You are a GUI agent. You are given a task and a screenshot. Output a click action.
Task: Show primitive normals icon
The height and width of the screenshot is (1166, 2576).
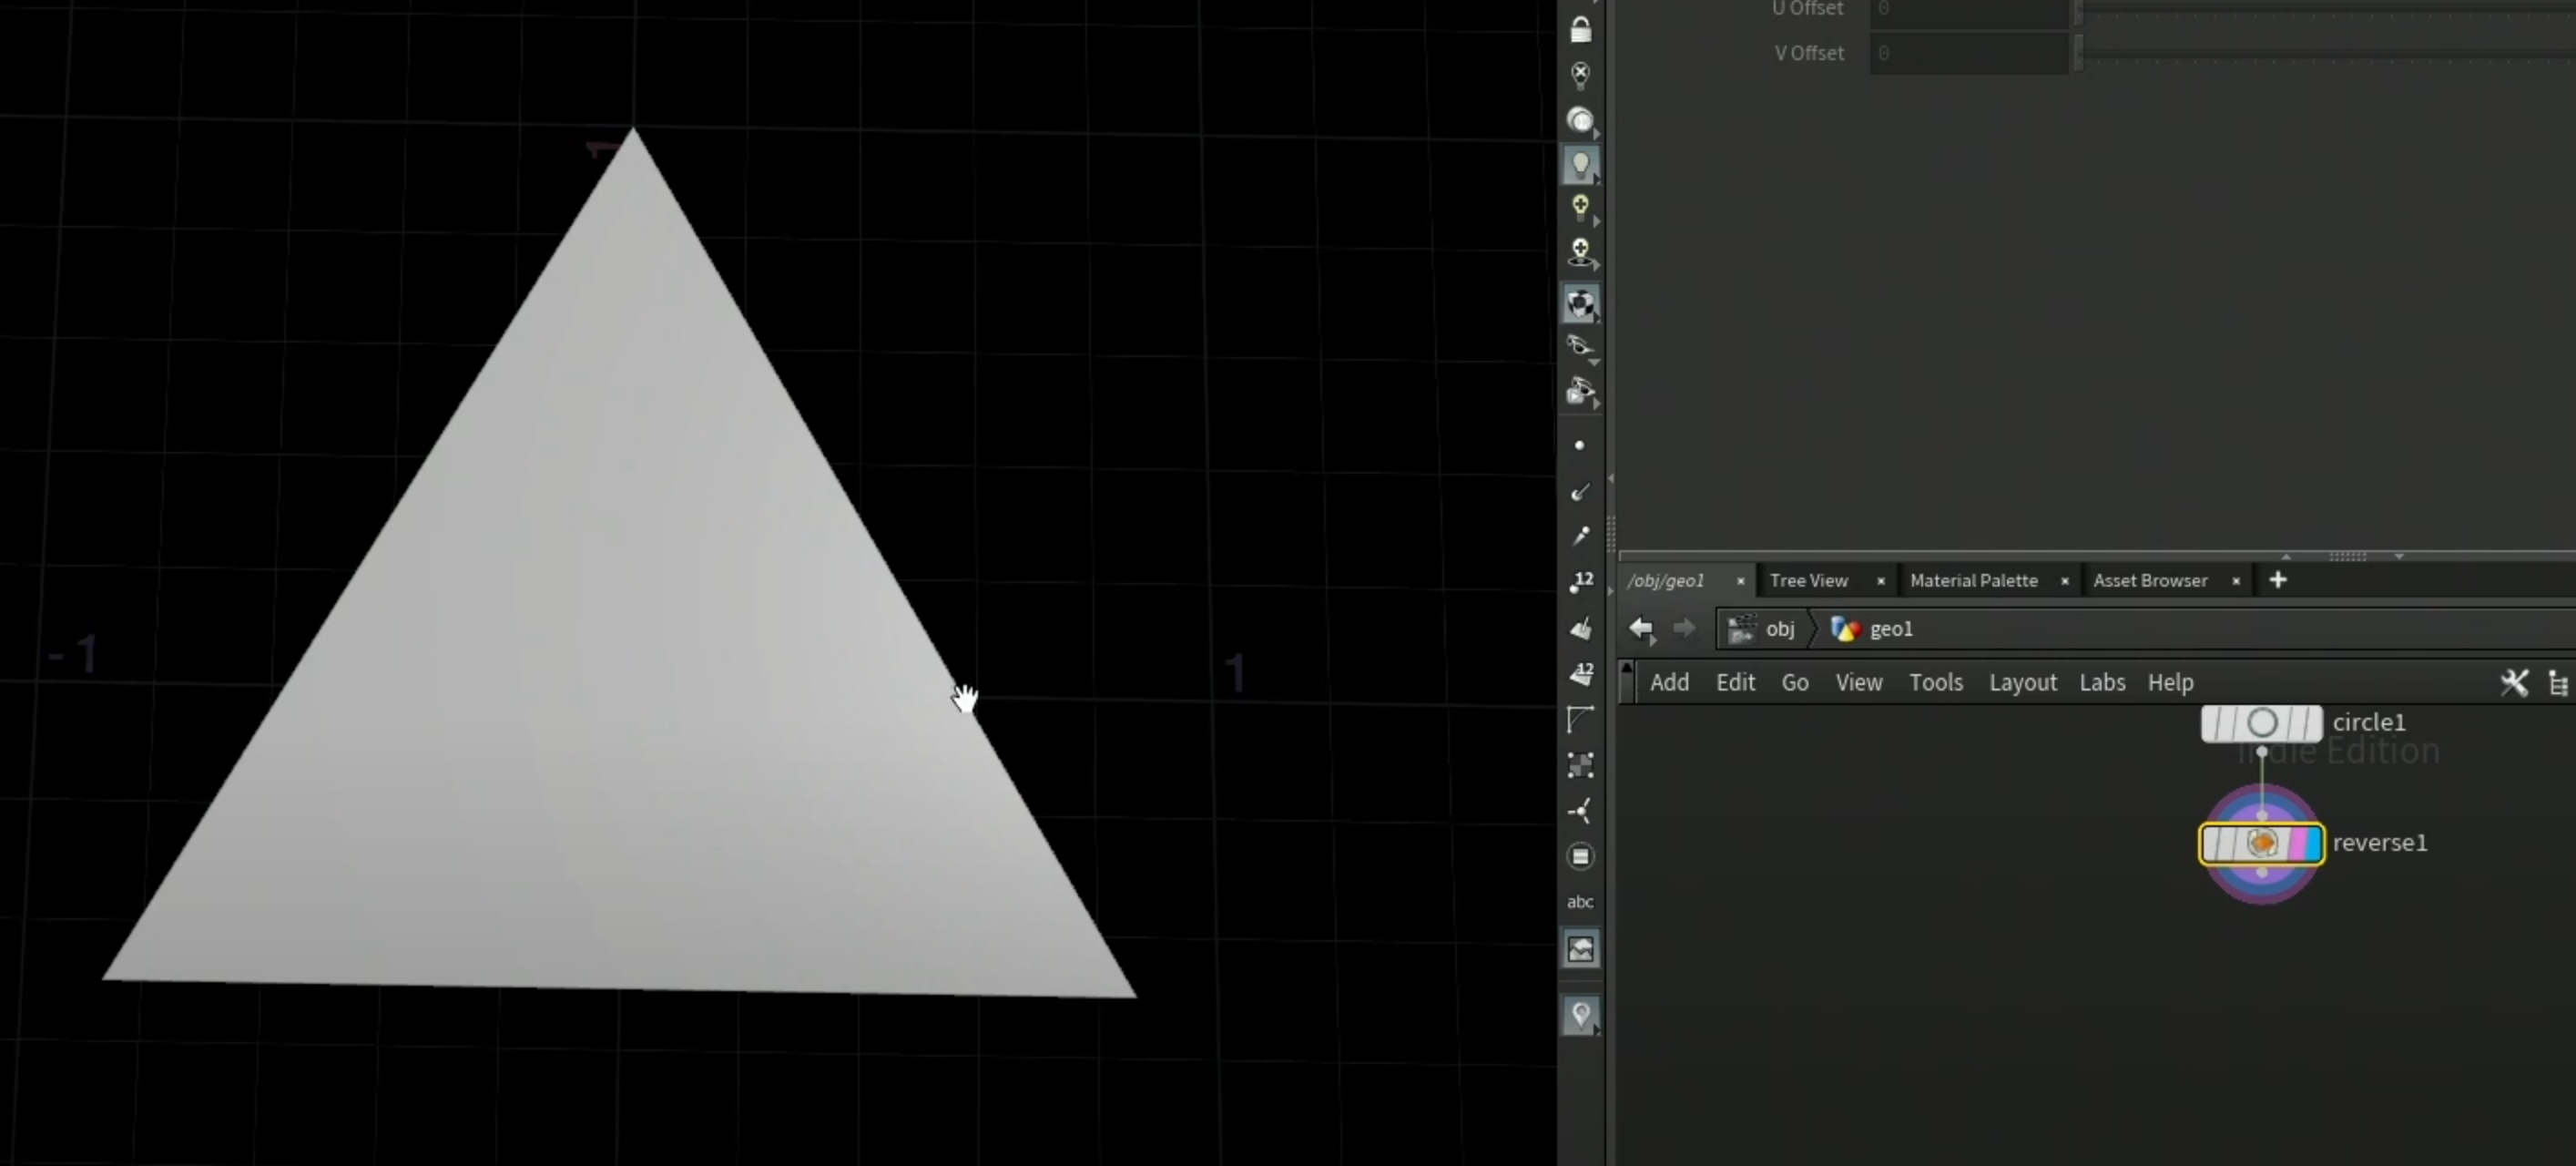1580,628
